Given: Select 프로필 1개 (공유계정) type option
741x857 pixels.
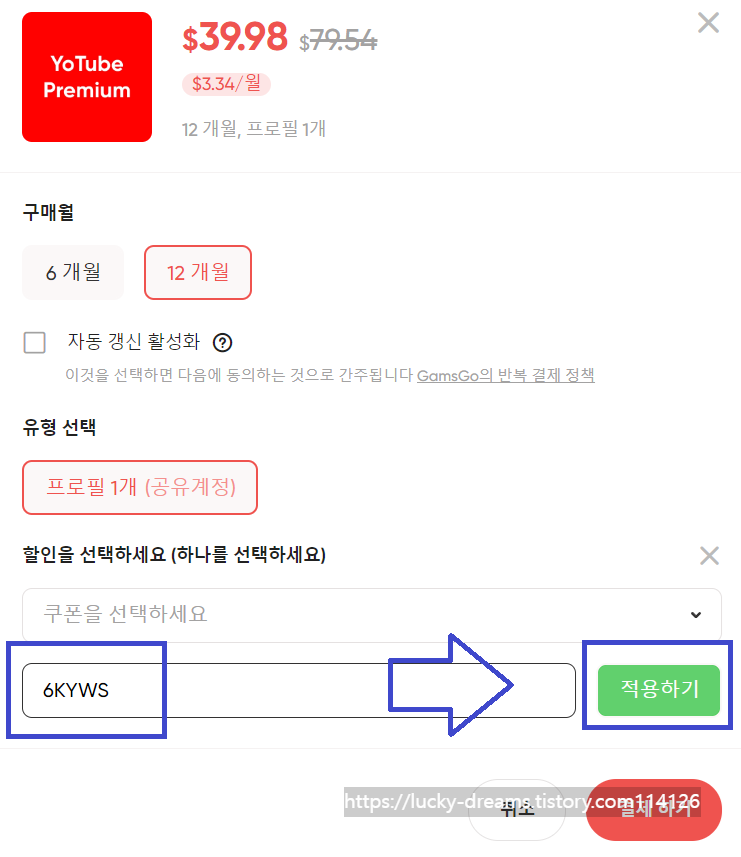Looking at the screenshot, I should click(140, 487).
